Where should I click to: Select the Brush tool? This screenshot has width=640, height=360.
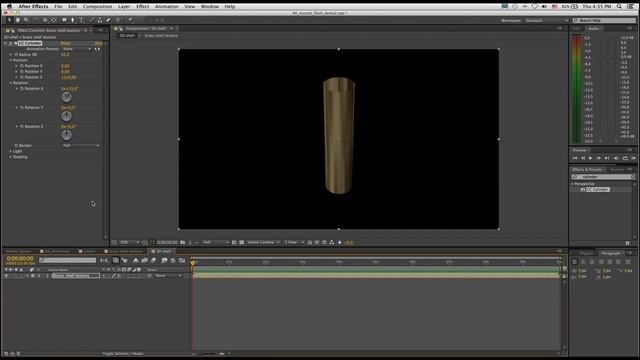pyautogui.click(x=92, y=20)
